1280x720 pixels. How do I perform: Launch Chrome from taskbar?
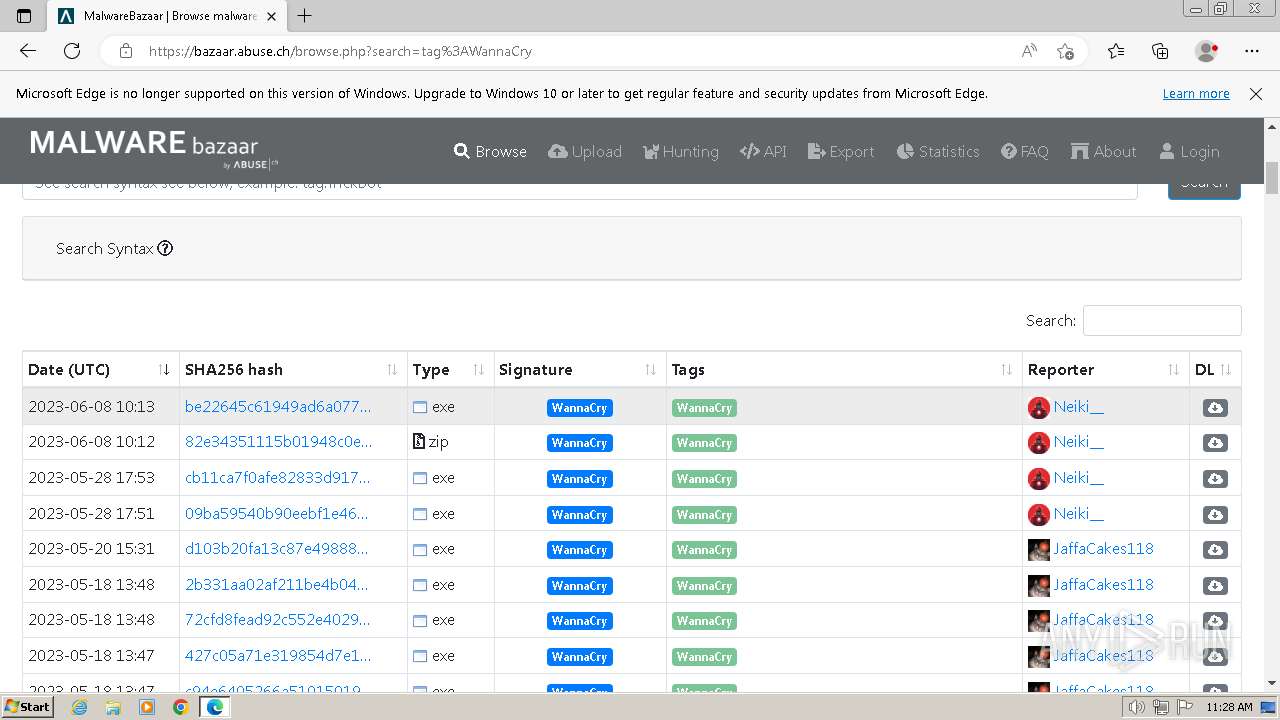click(180, 707)
